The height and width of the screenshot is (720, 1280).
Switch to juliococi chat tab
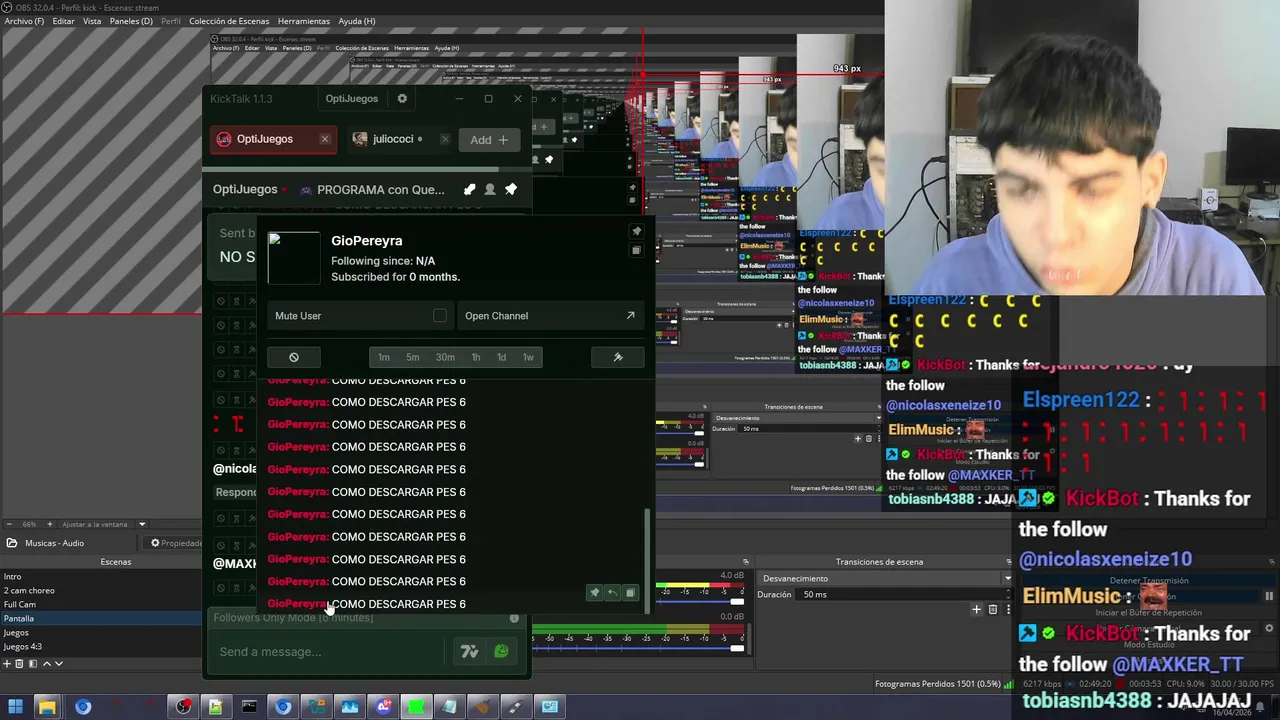pyautogui.click(x=392, y=139)
